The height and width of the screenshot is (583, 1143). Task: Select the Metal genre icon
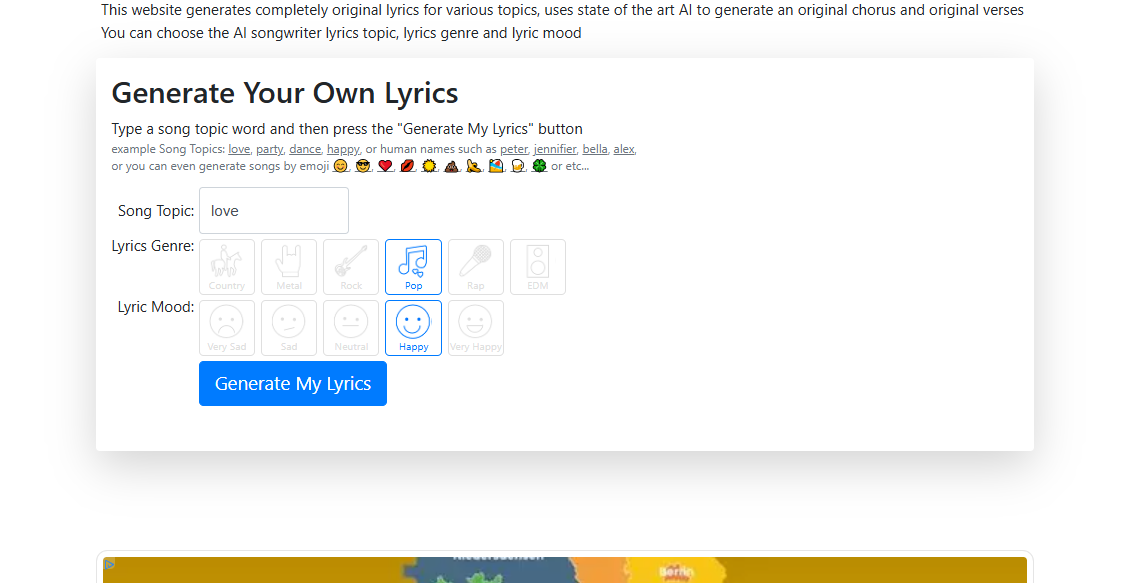[289, 266]
